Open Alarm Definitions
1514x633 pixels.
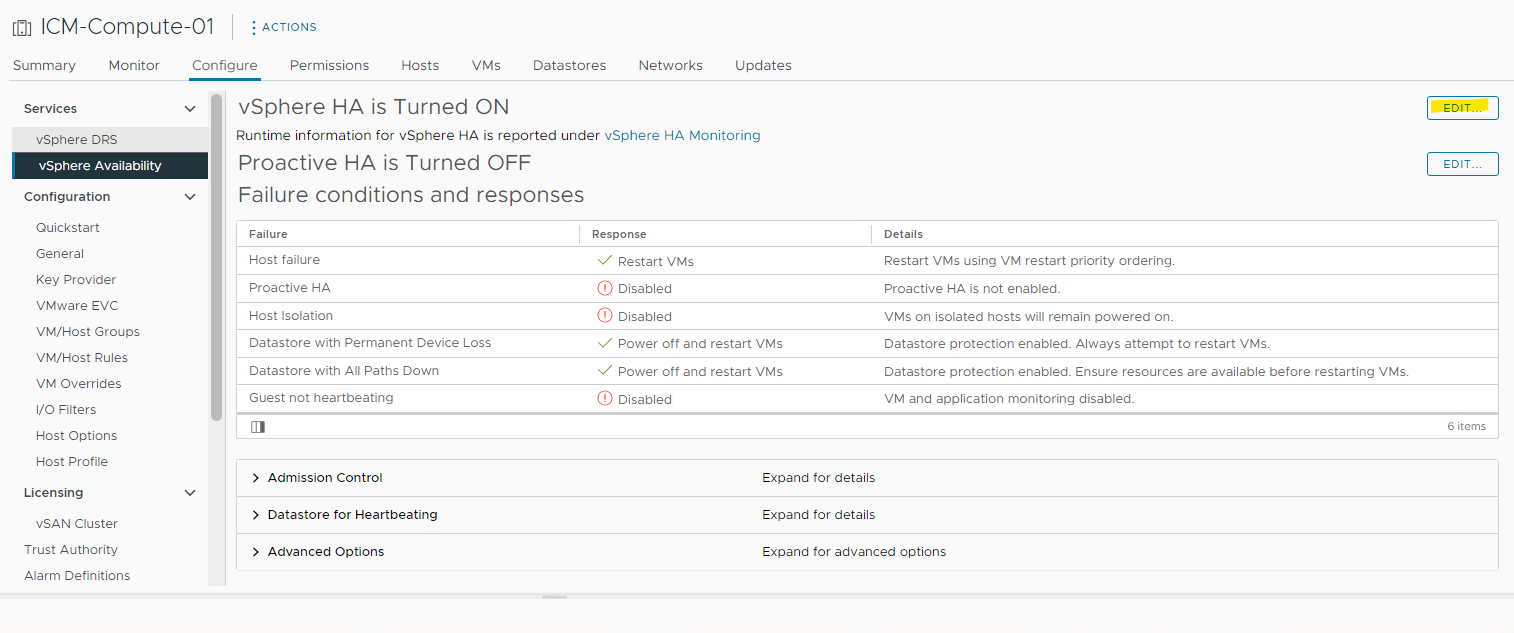[x=77, y=575]
